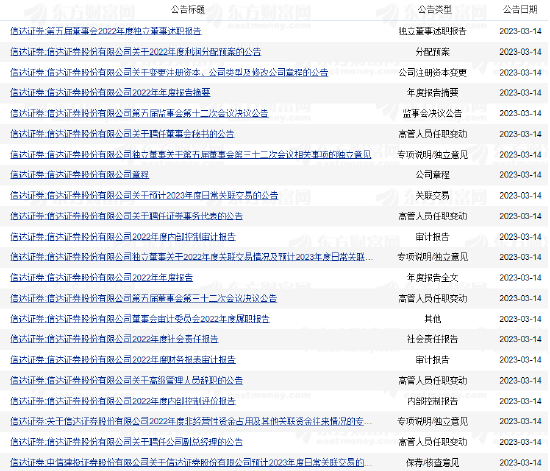
Task: Open the 2022年年度报告摘要 link
Action: coord(110,93)
